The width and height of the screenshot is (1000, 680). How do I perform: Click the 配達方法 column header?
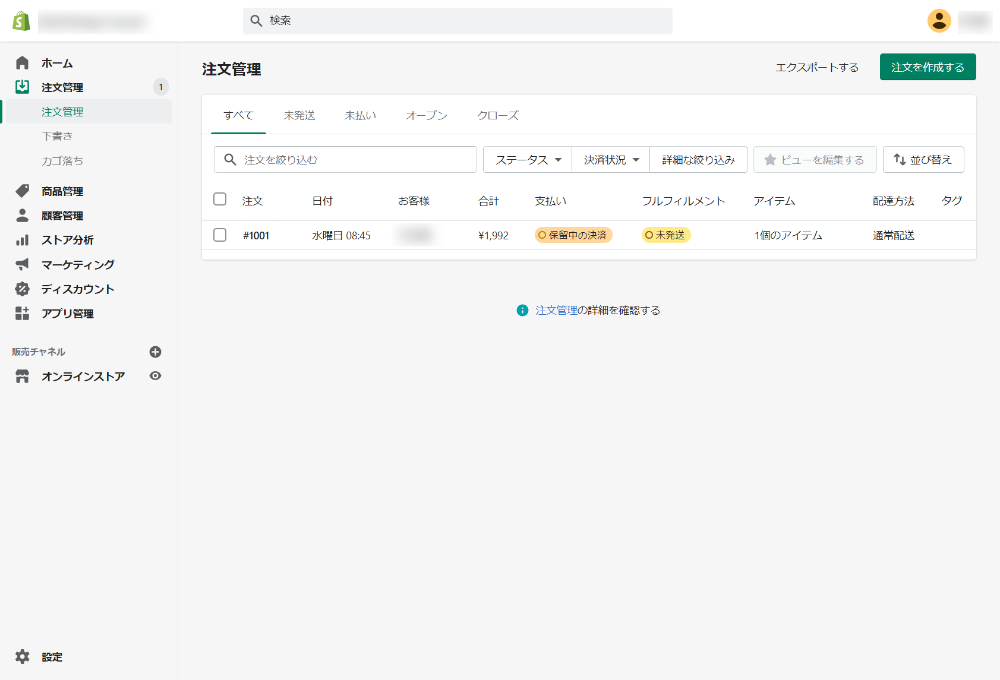click(x=893, y=201)
